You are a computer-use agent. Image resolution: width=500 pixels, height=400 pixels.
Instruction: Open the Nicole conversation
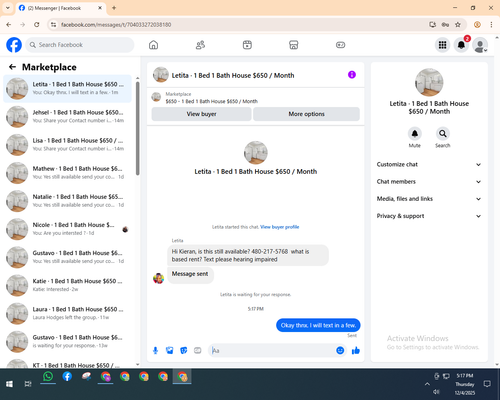click(x=67, y=229)
